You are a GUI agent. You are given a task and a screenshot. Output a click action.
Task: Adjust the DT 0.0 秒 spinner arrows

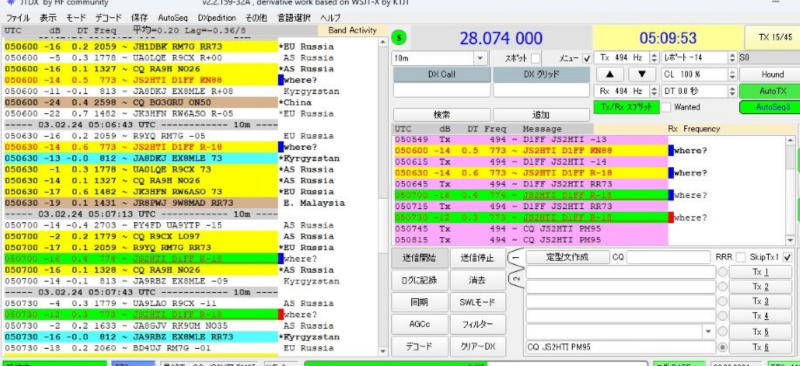click(733, 91)
